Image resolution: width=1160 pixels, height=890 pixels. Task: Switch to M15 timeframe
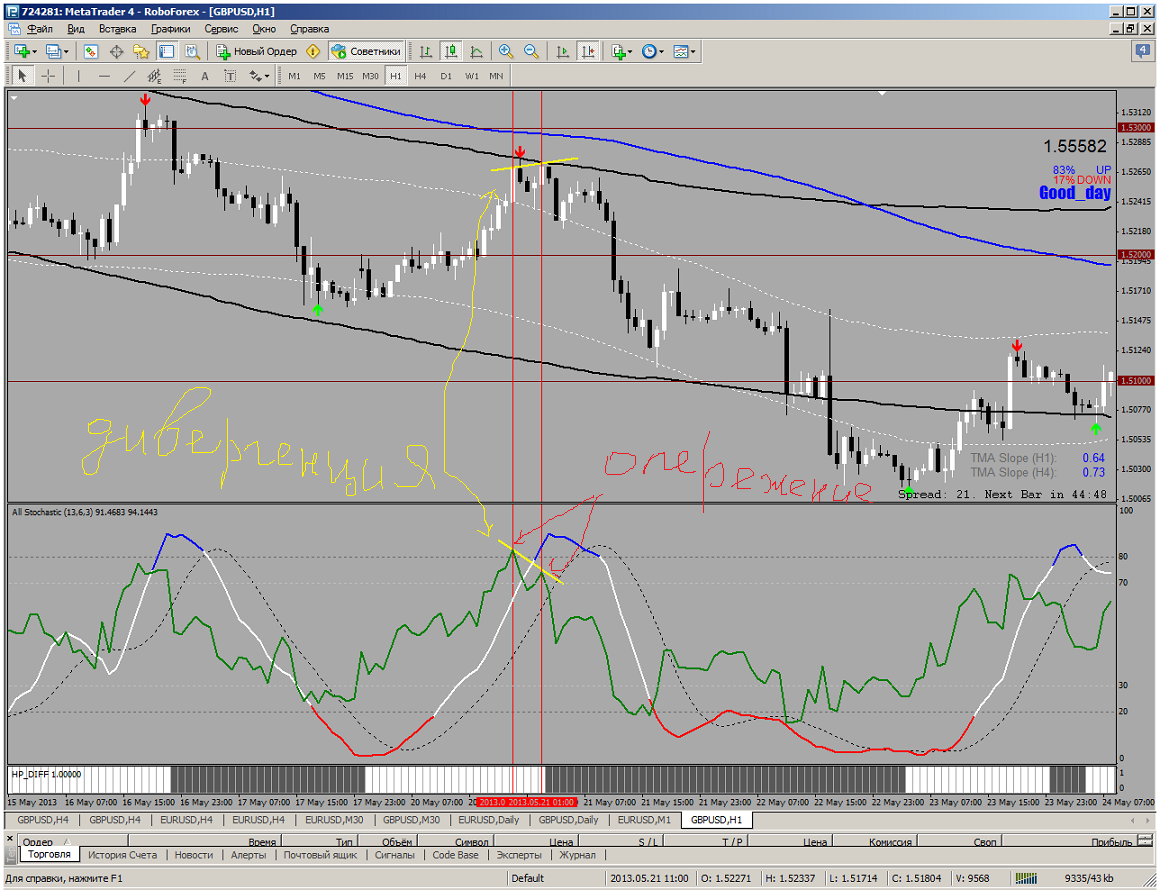[x=345, y=75]
